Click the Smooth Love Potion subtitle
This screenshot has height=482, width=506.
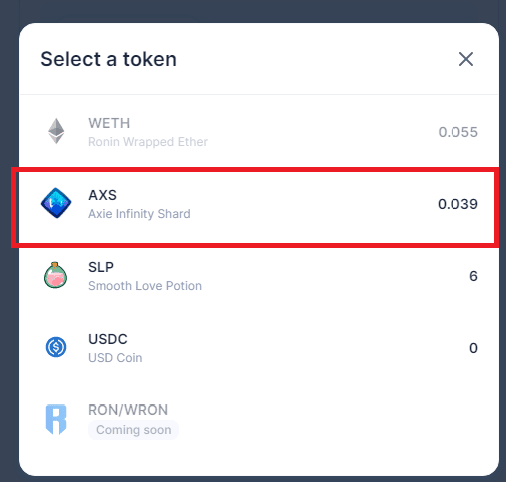(x=145, y=286)
